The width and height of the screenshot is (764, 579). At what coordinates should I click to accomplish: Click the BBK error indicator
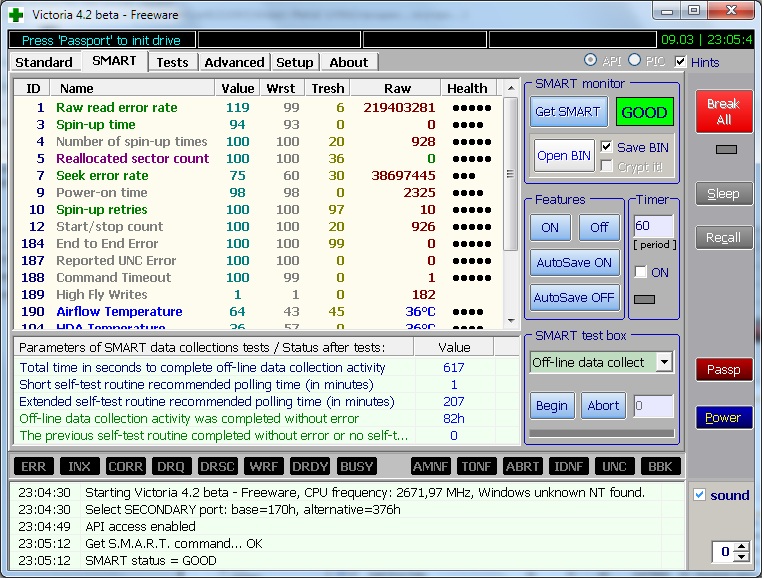tap(661, 467)
